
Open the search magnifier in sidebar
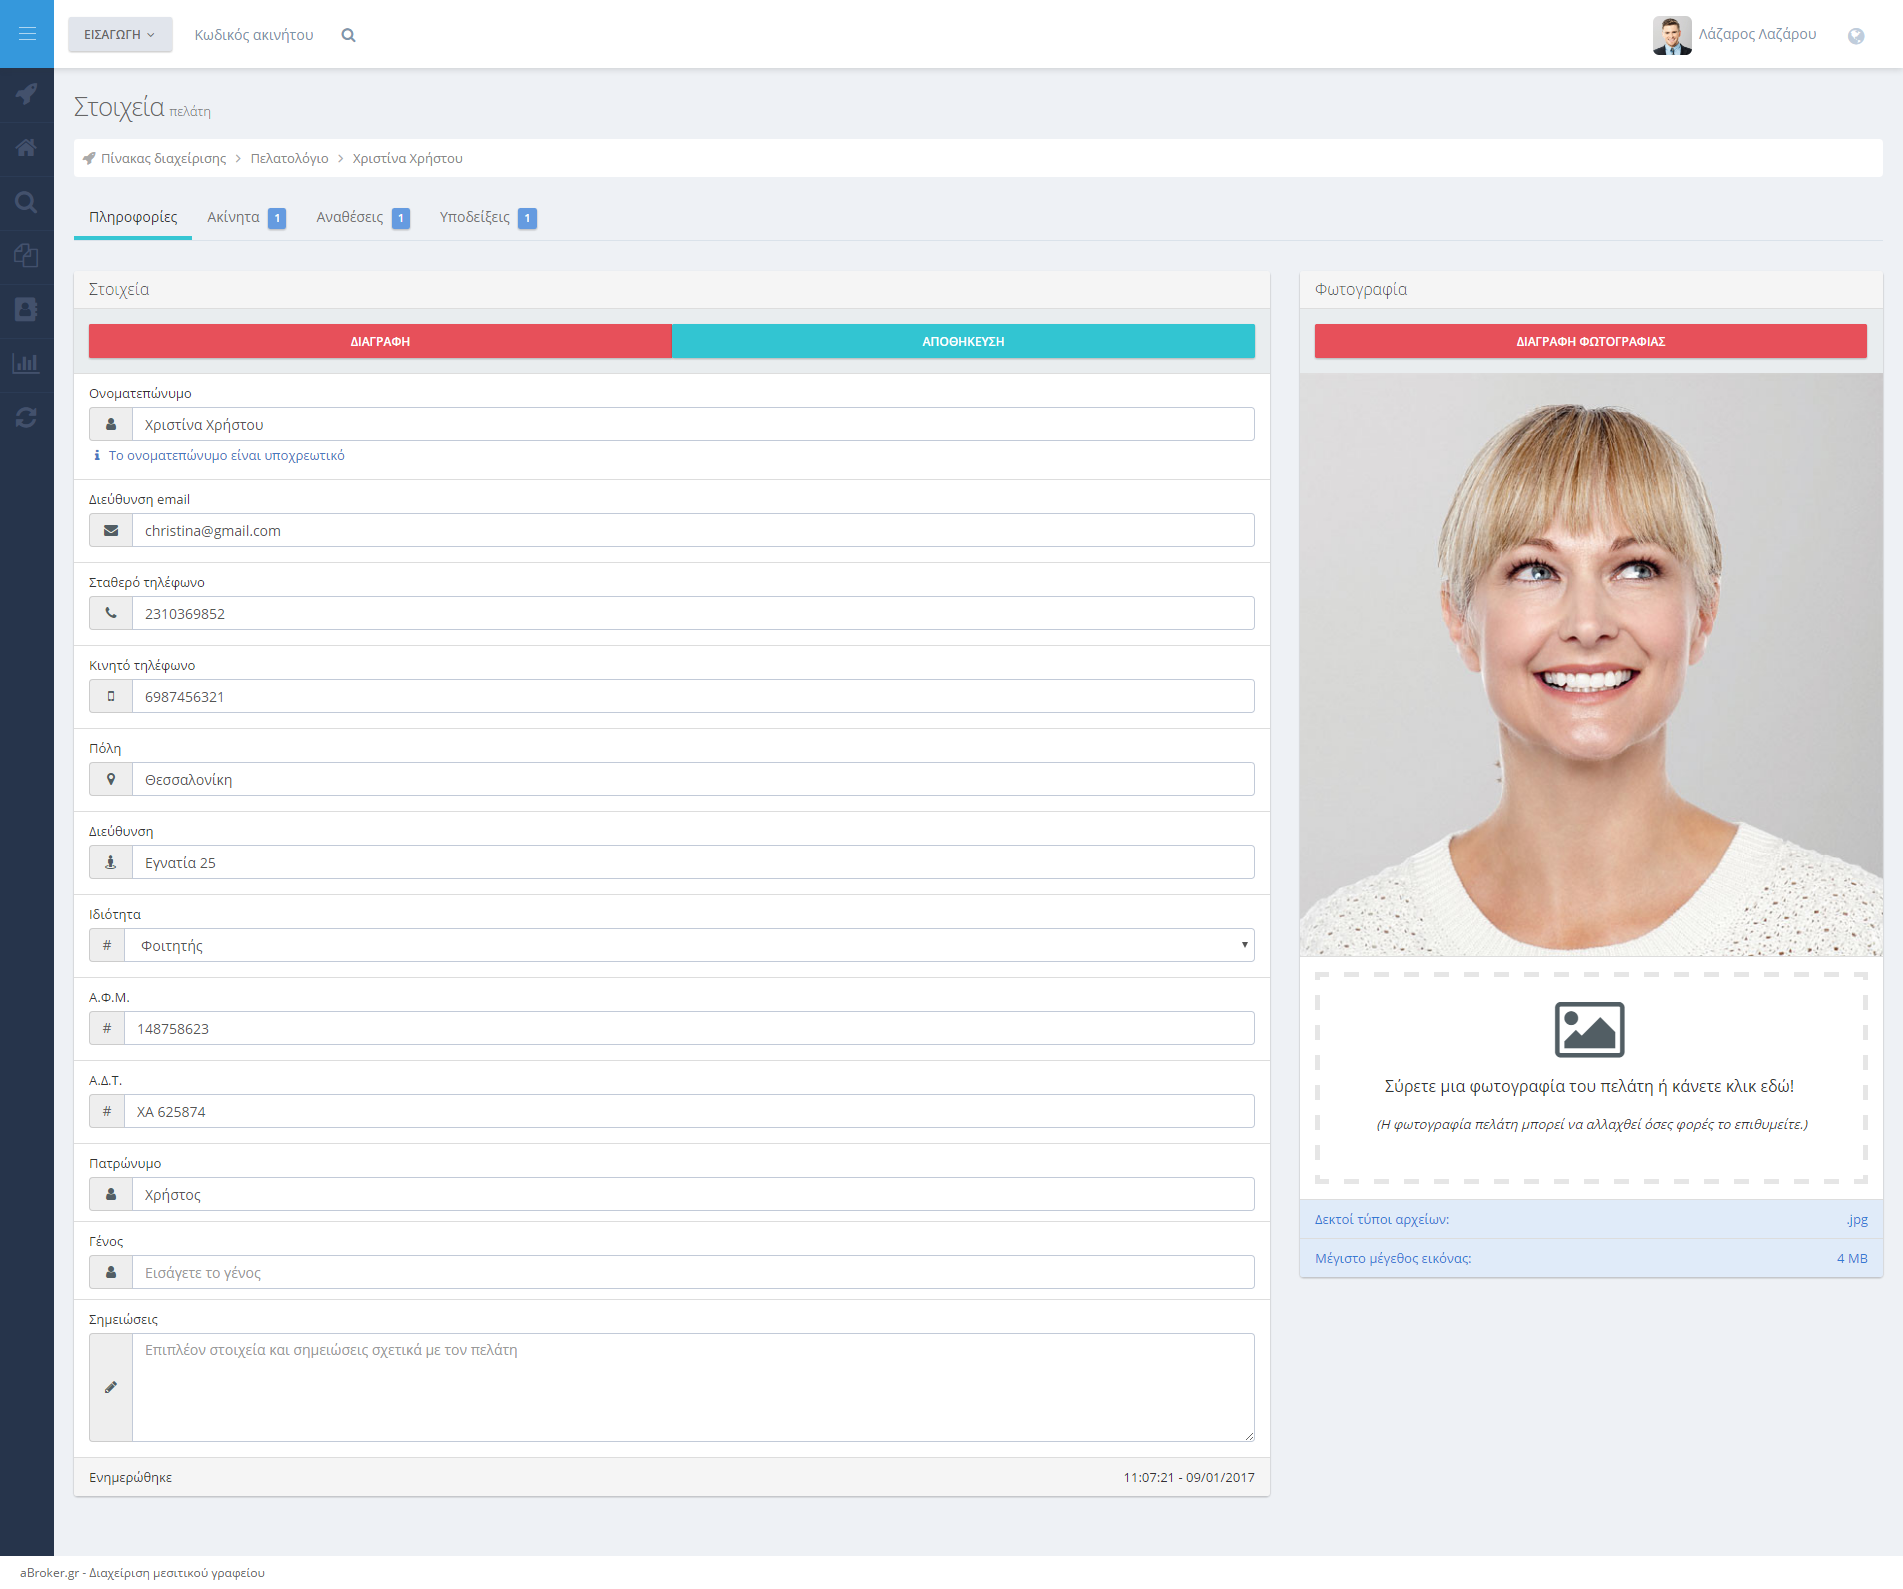click(x=27, y=203)
